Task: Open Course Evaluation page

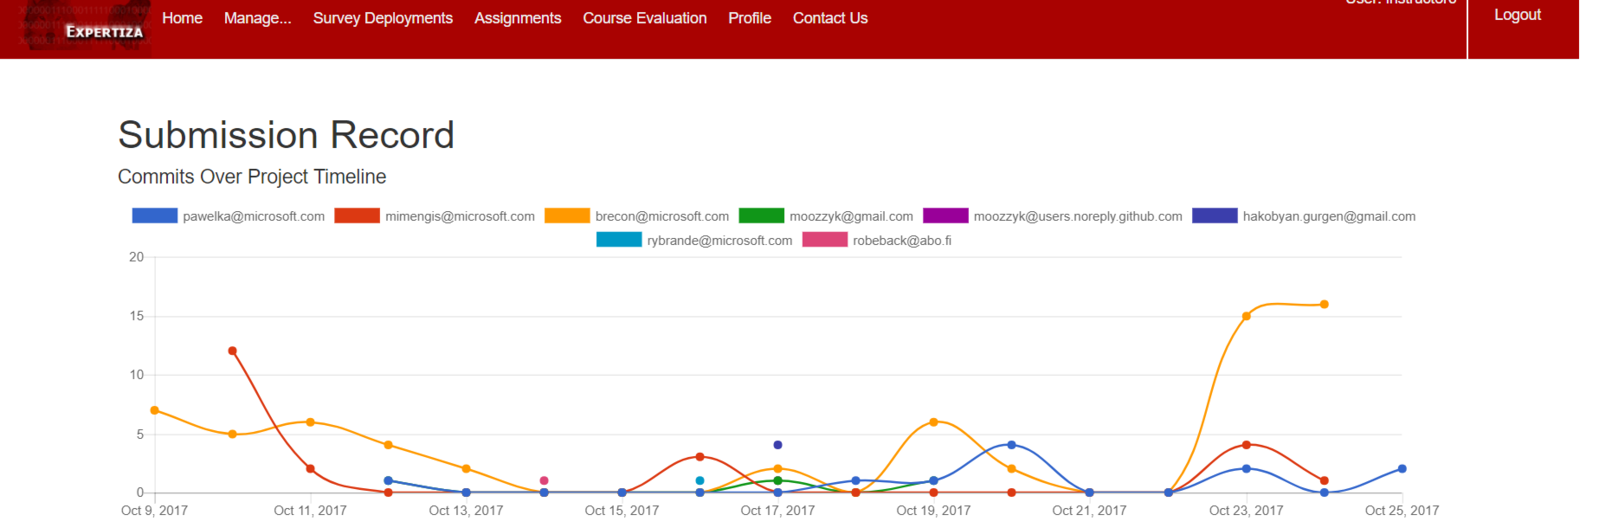Action: [x=644, y=18]
